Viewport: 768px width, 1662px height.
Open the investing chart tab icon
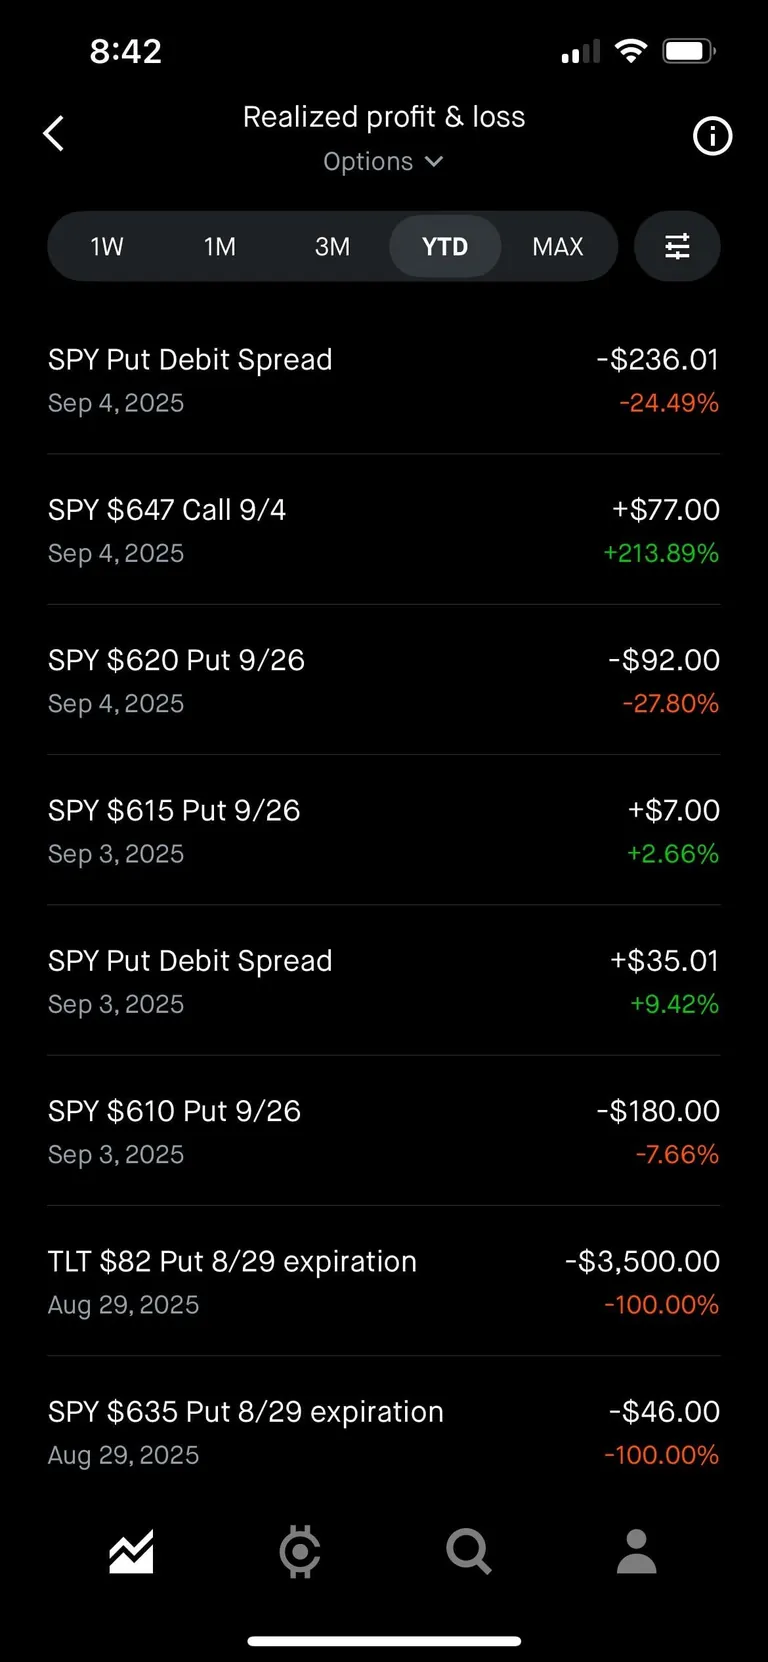click(131, 1552)
